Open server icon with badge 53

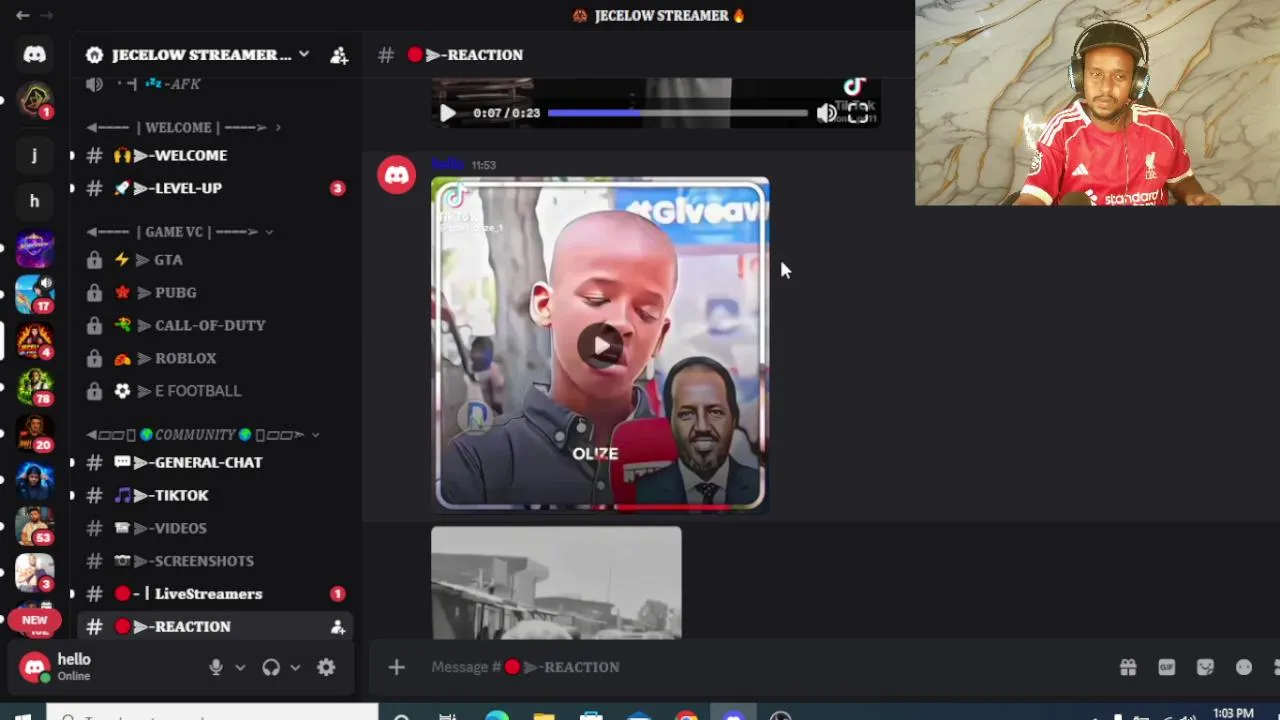pyautogui.click(x=34, y=527)
